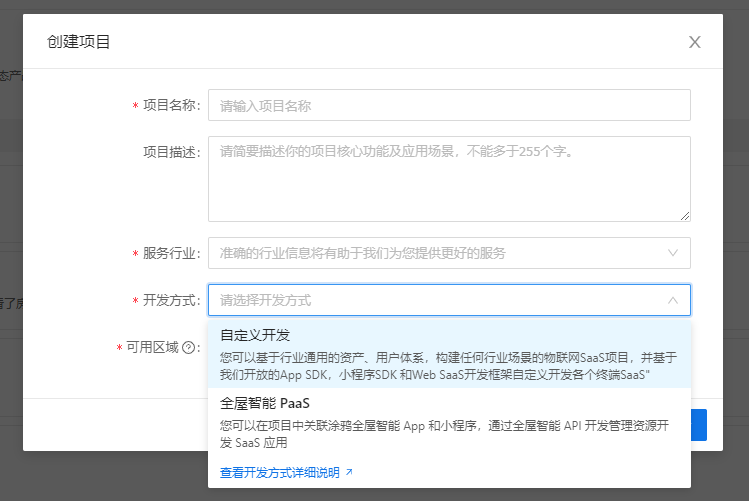Focus the 项目描述 text area
The width and height of the screenshot is (749, 501).
click(x=449, y=179)
